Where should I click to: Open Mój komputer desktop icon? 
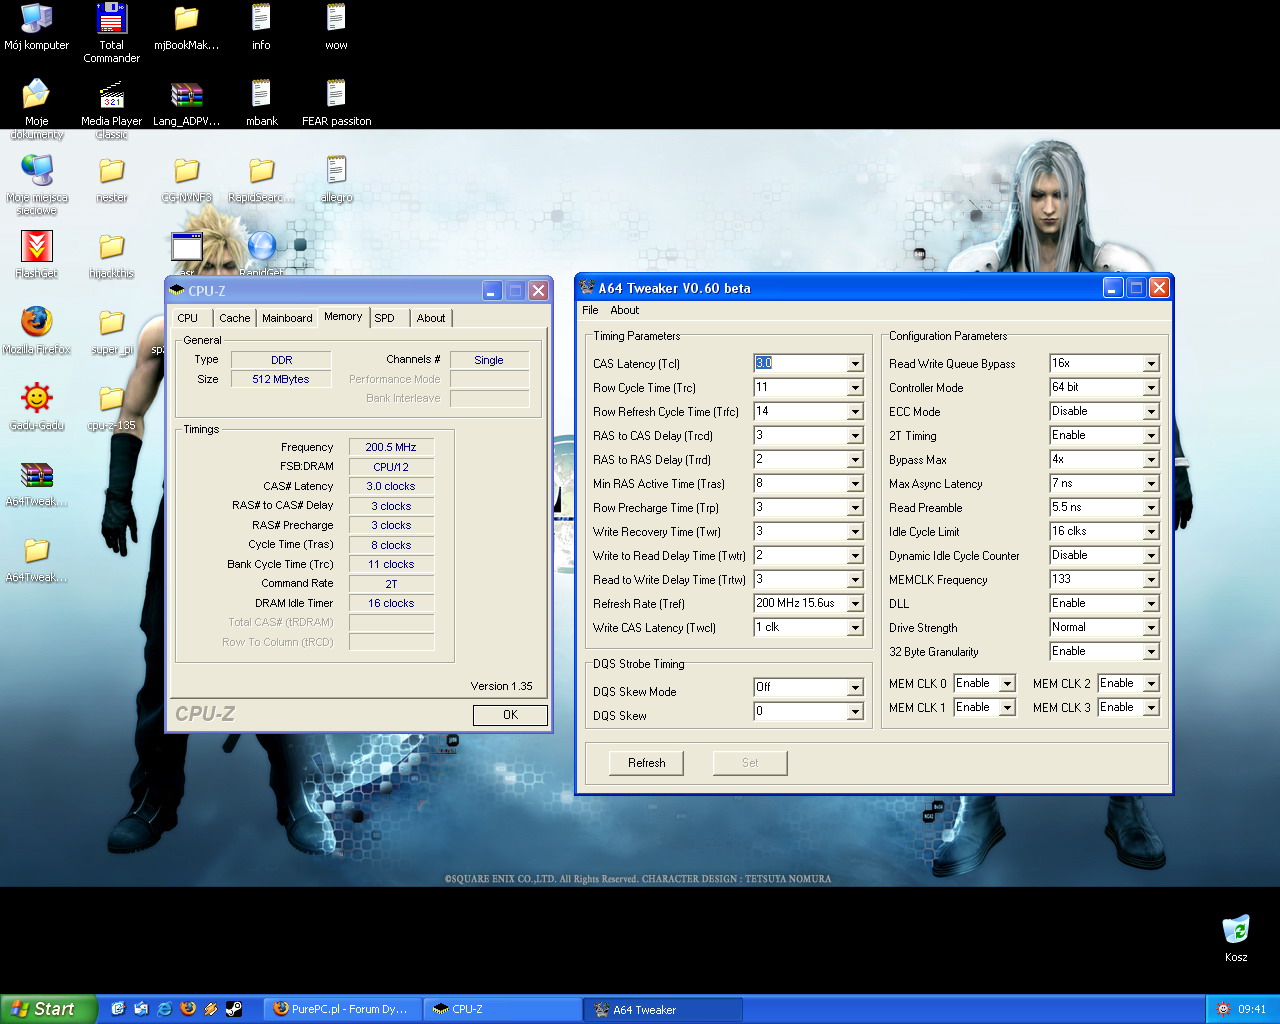(x=37, y=27)
